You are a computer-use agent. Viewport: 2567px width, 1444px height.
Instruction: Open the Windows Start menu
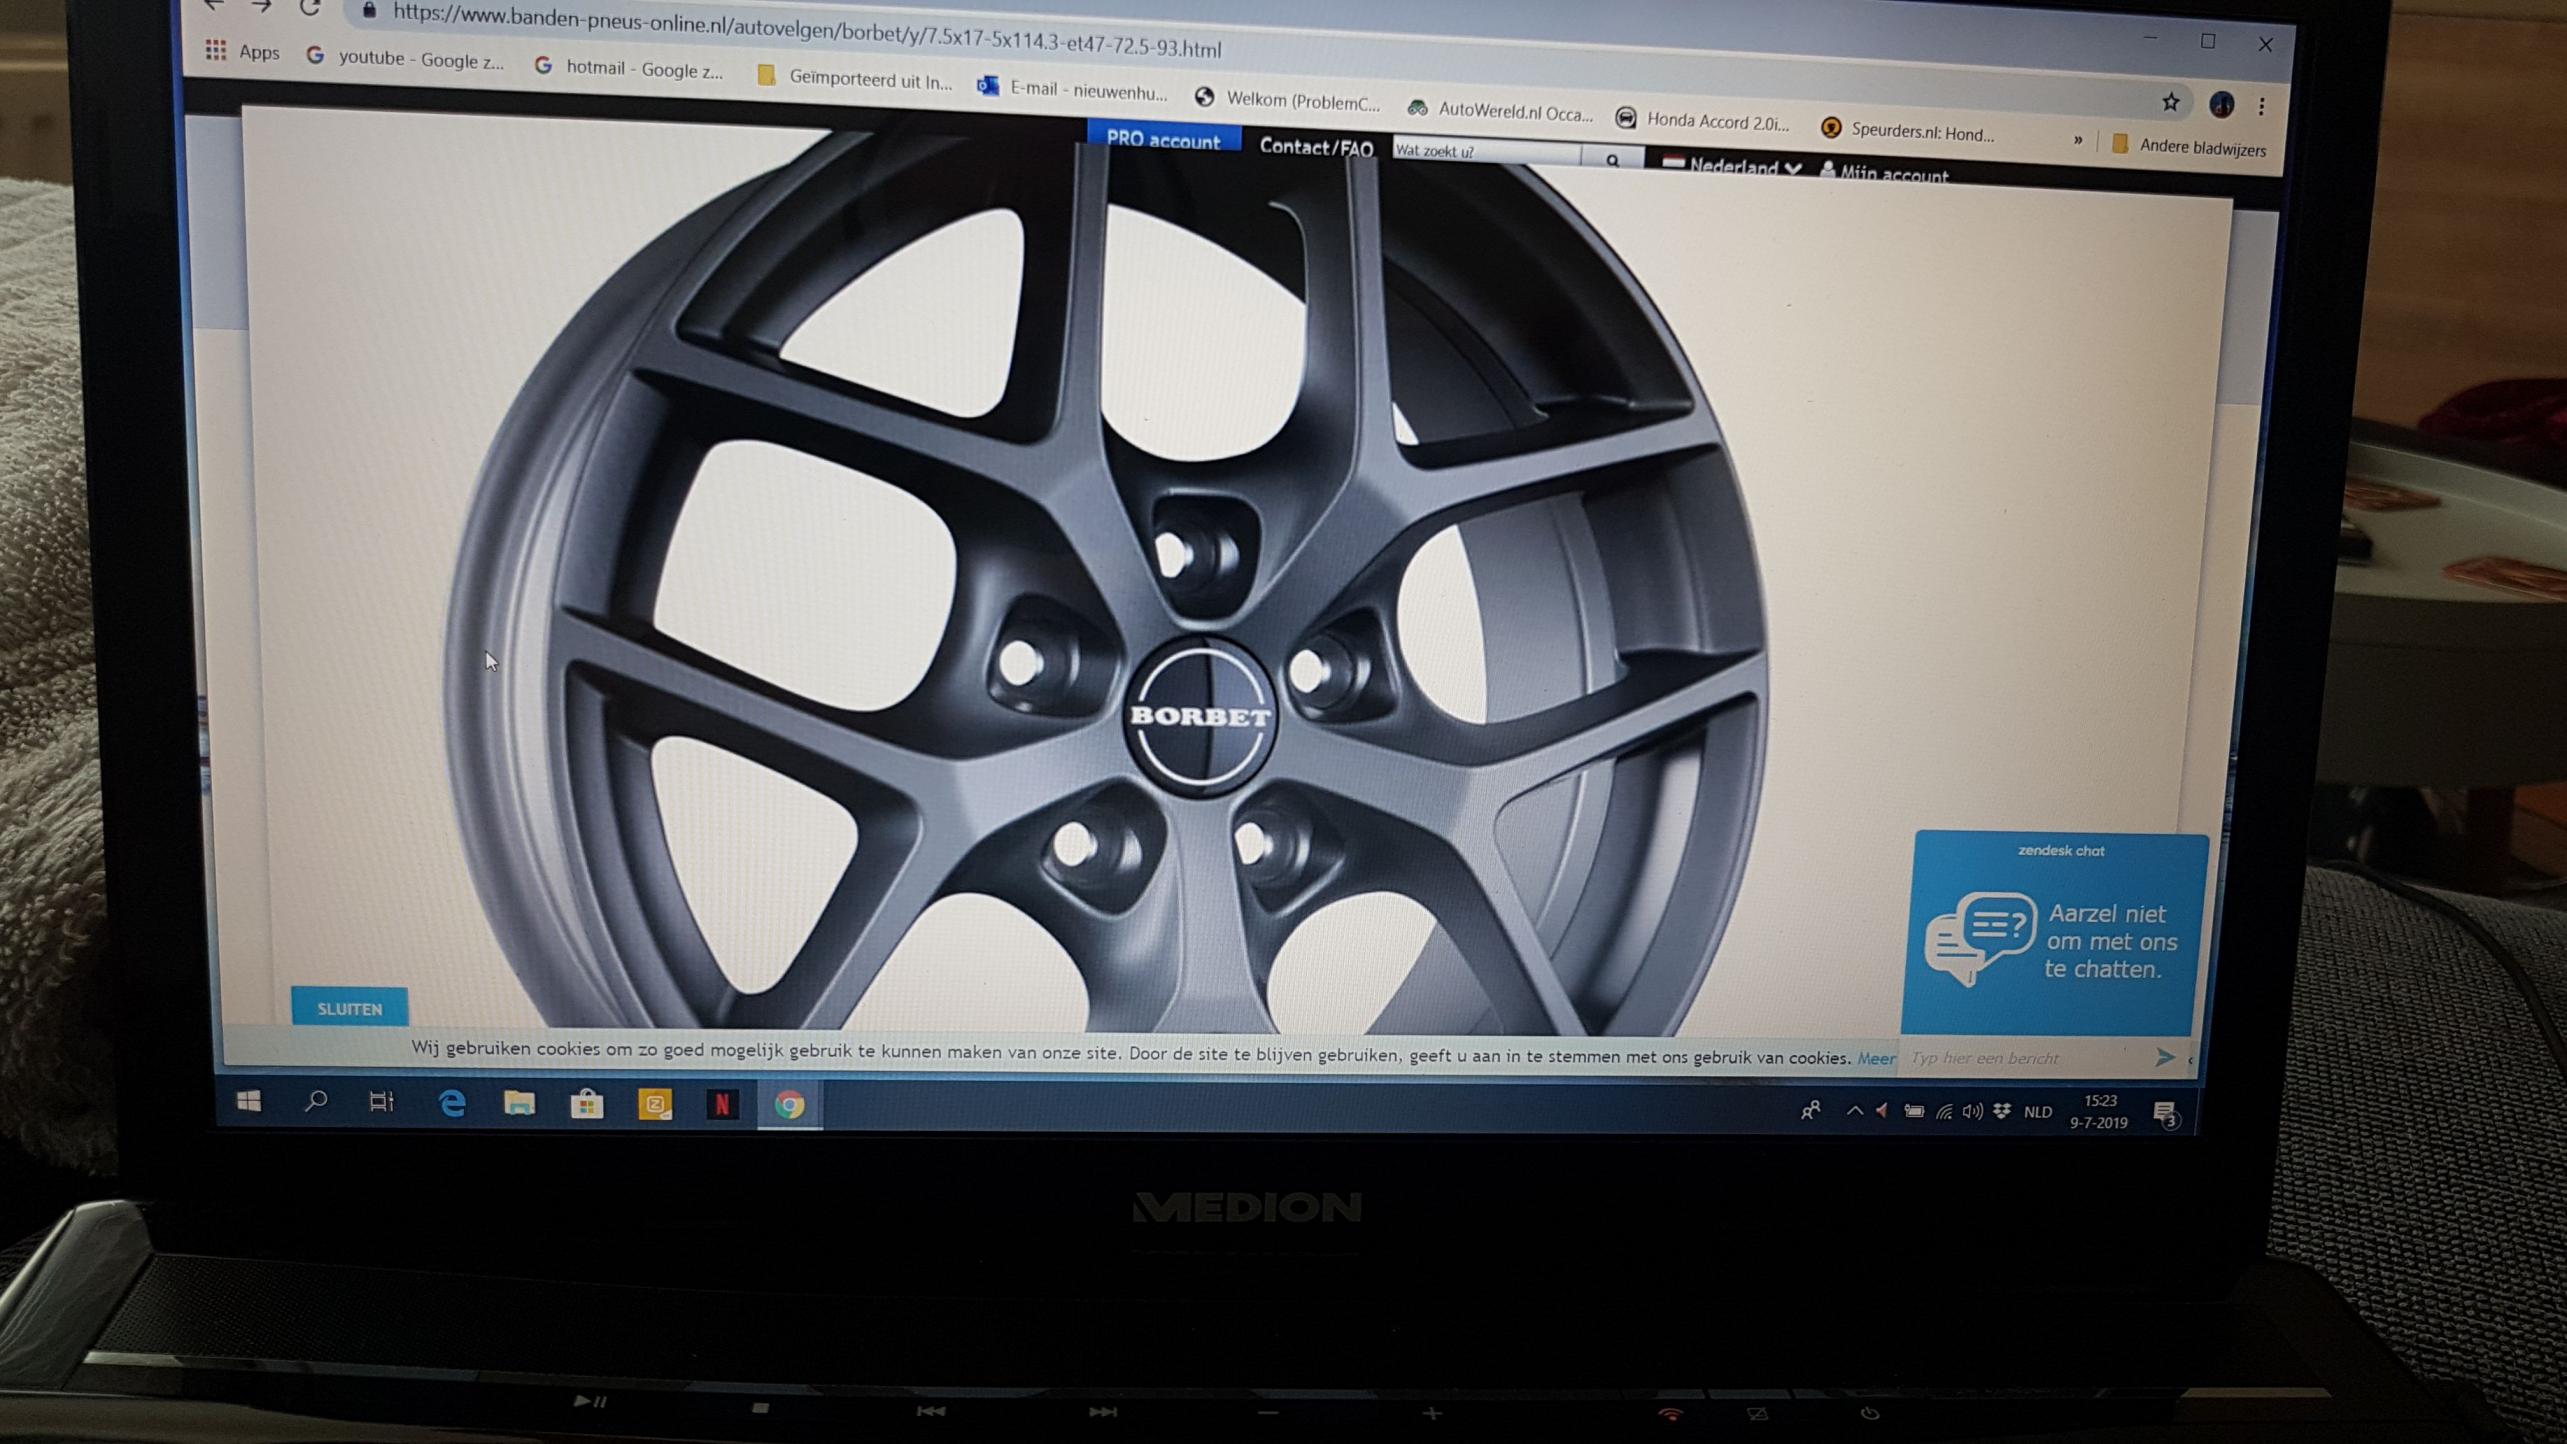coord(249,1101)
